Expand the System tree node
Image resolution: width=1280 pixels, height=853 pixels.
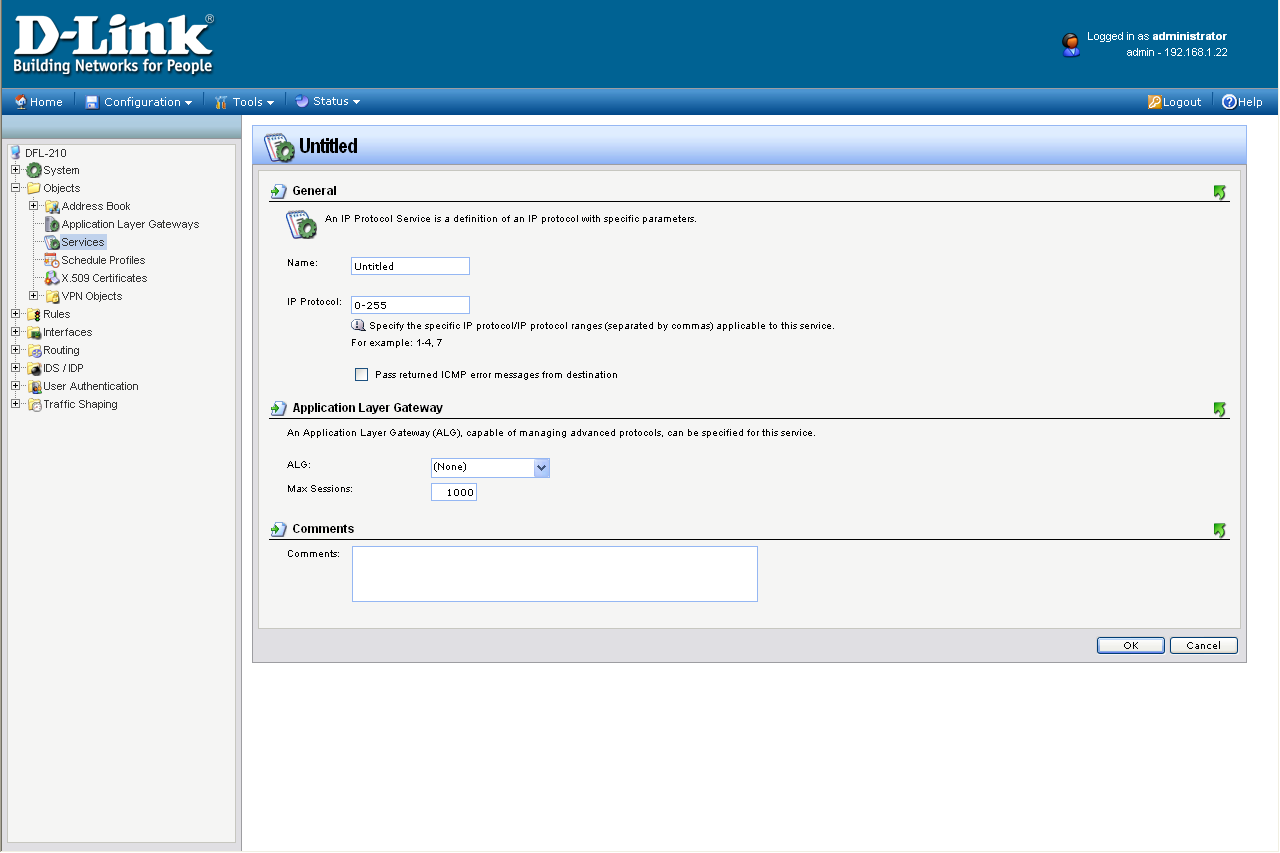pos(16,170)
